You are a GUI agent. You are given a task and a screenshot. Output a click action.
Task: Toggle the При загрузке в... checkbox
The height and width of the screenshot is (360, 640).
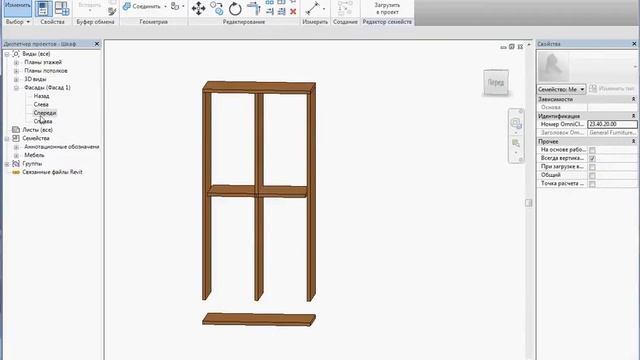point(592,167)
